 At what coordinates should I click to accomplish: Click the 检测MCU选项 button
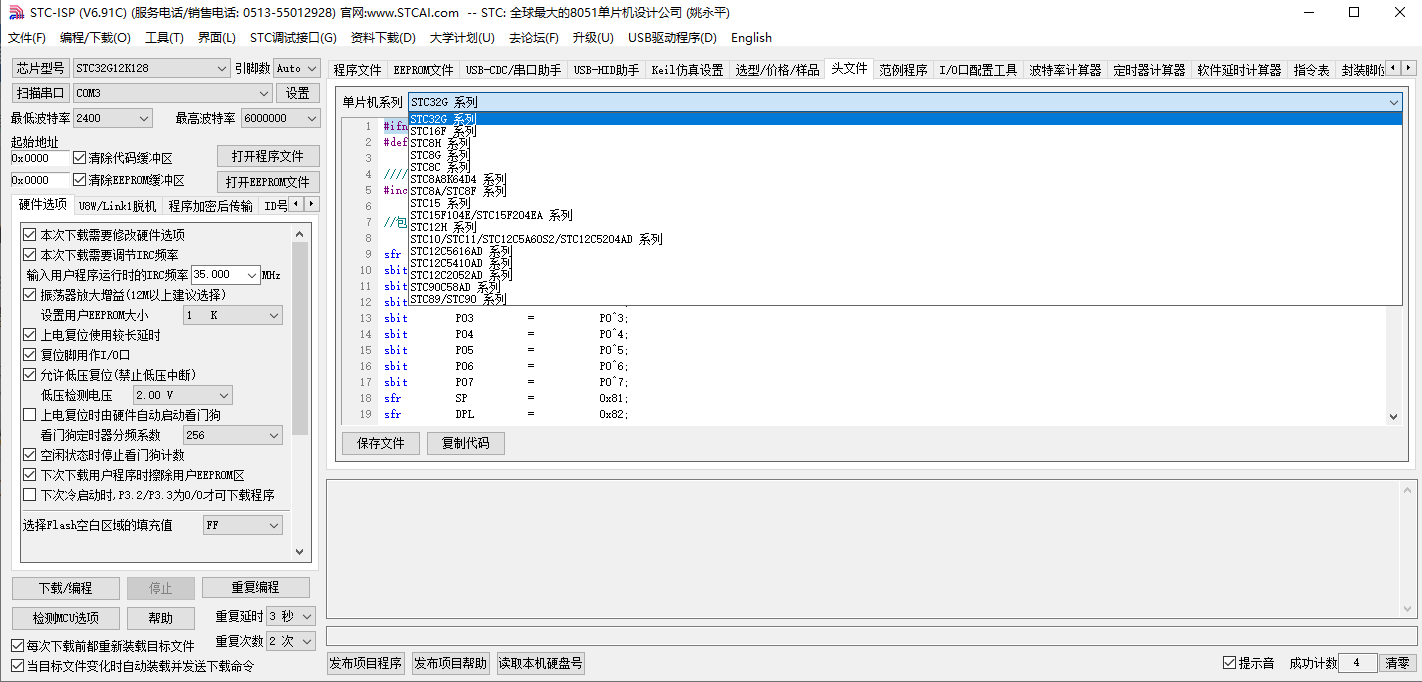tap(66, 618)
